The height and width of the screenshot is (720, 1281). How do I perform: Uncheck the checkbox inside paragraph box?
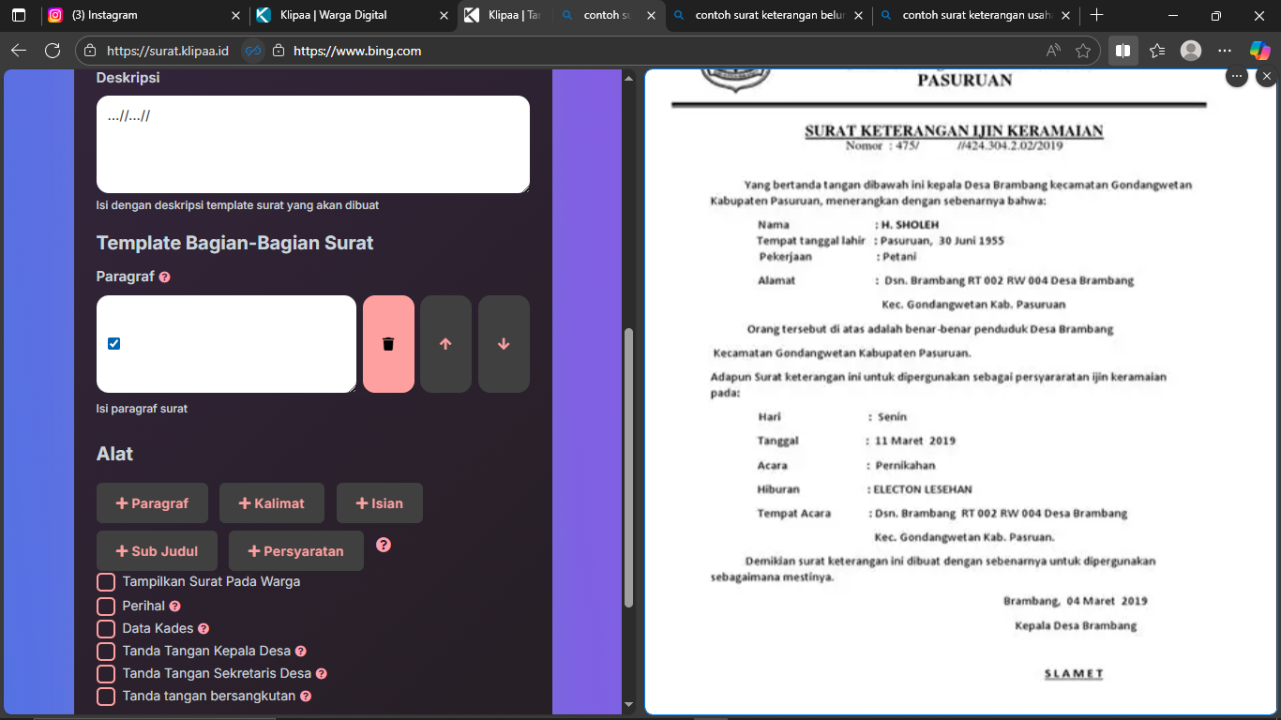pyautogui.click(x=114, y=344)
